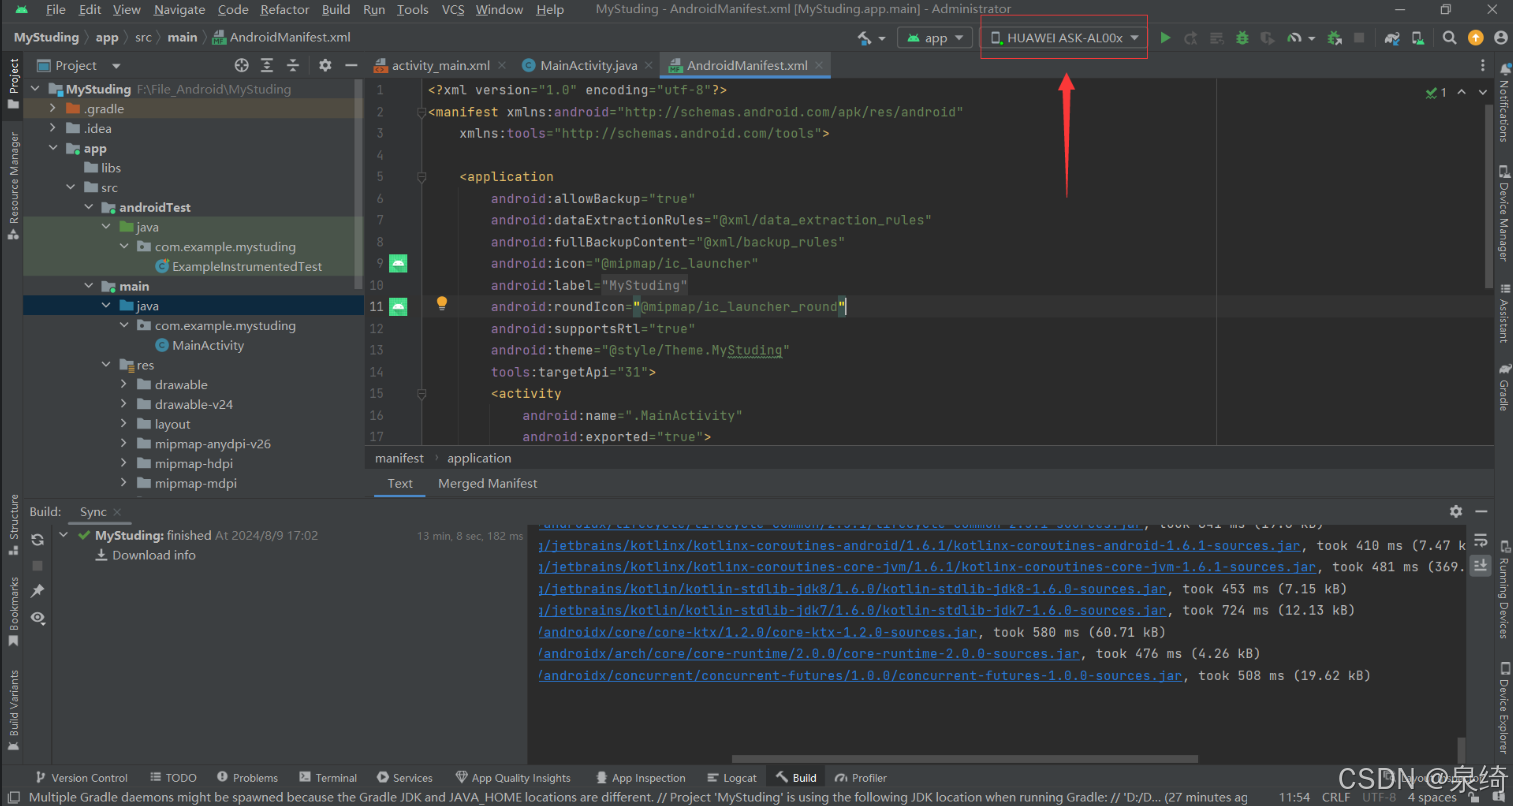Viewport: 1513px width, 806px height.
Task: Hide the Build panel with minus icon
Action: click(x=1481, y=511)
